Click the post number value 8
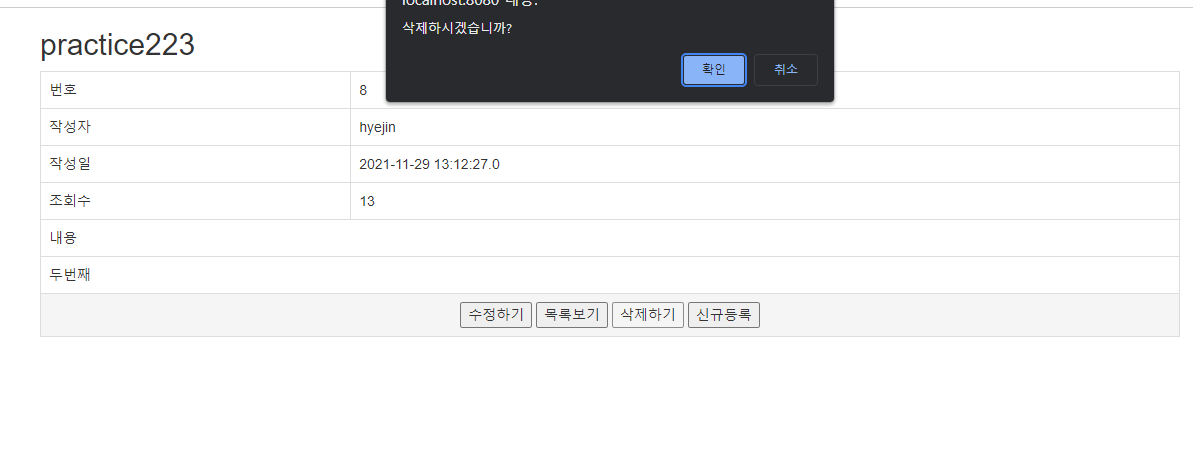The image size is (1193, 462). coord(363,91)
